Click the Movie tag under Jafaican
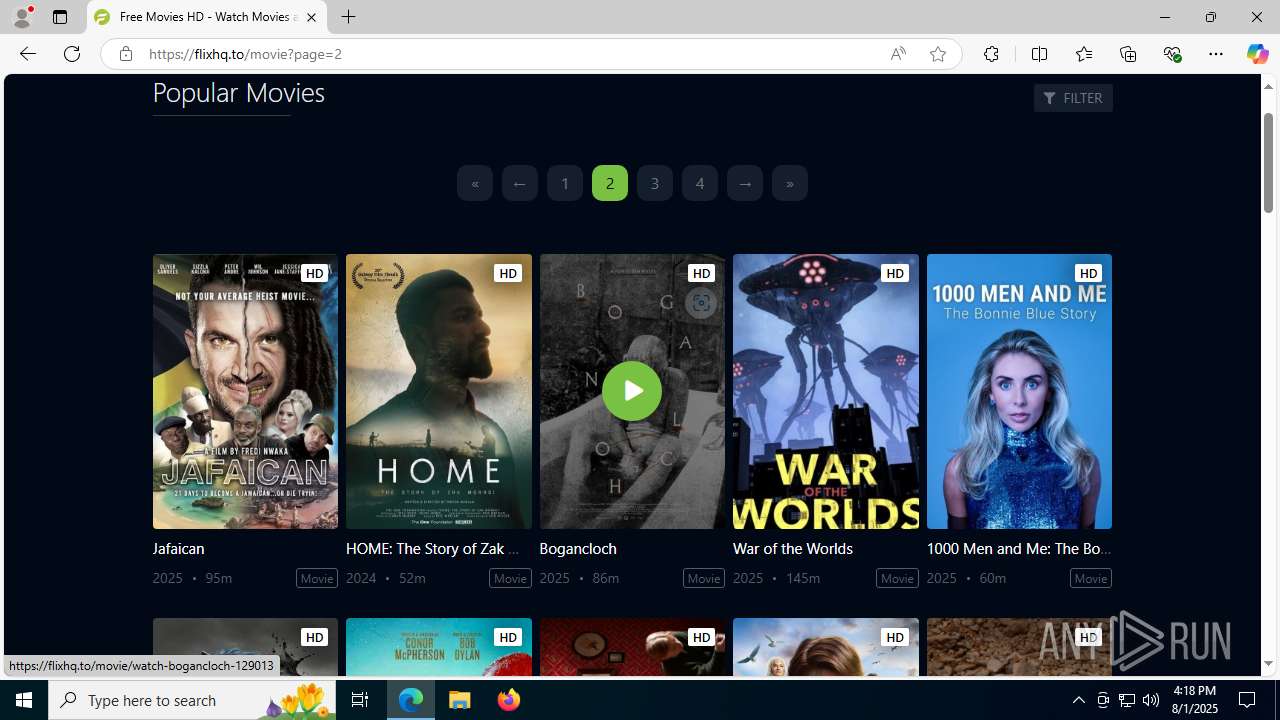 coord(317,578)
